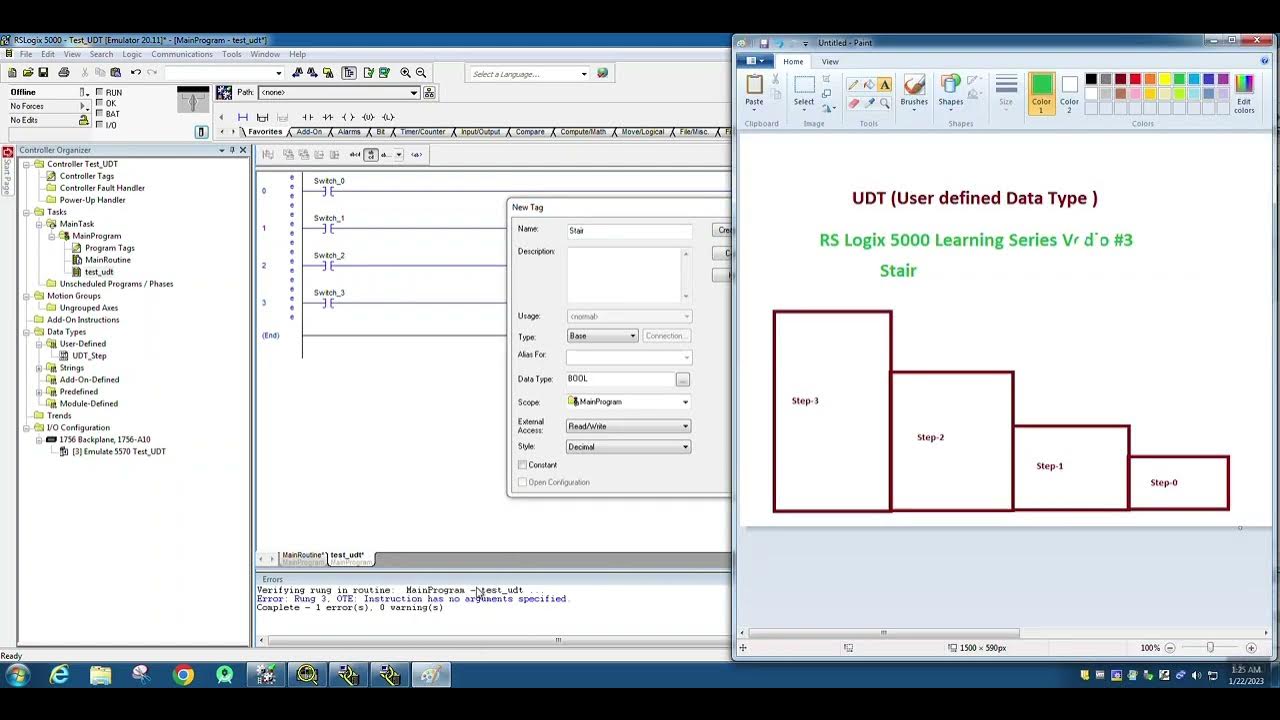Open the Select a Language dropdown
Screen dimensions: 1280x720
pyautogui.click(x=529, y=74)
